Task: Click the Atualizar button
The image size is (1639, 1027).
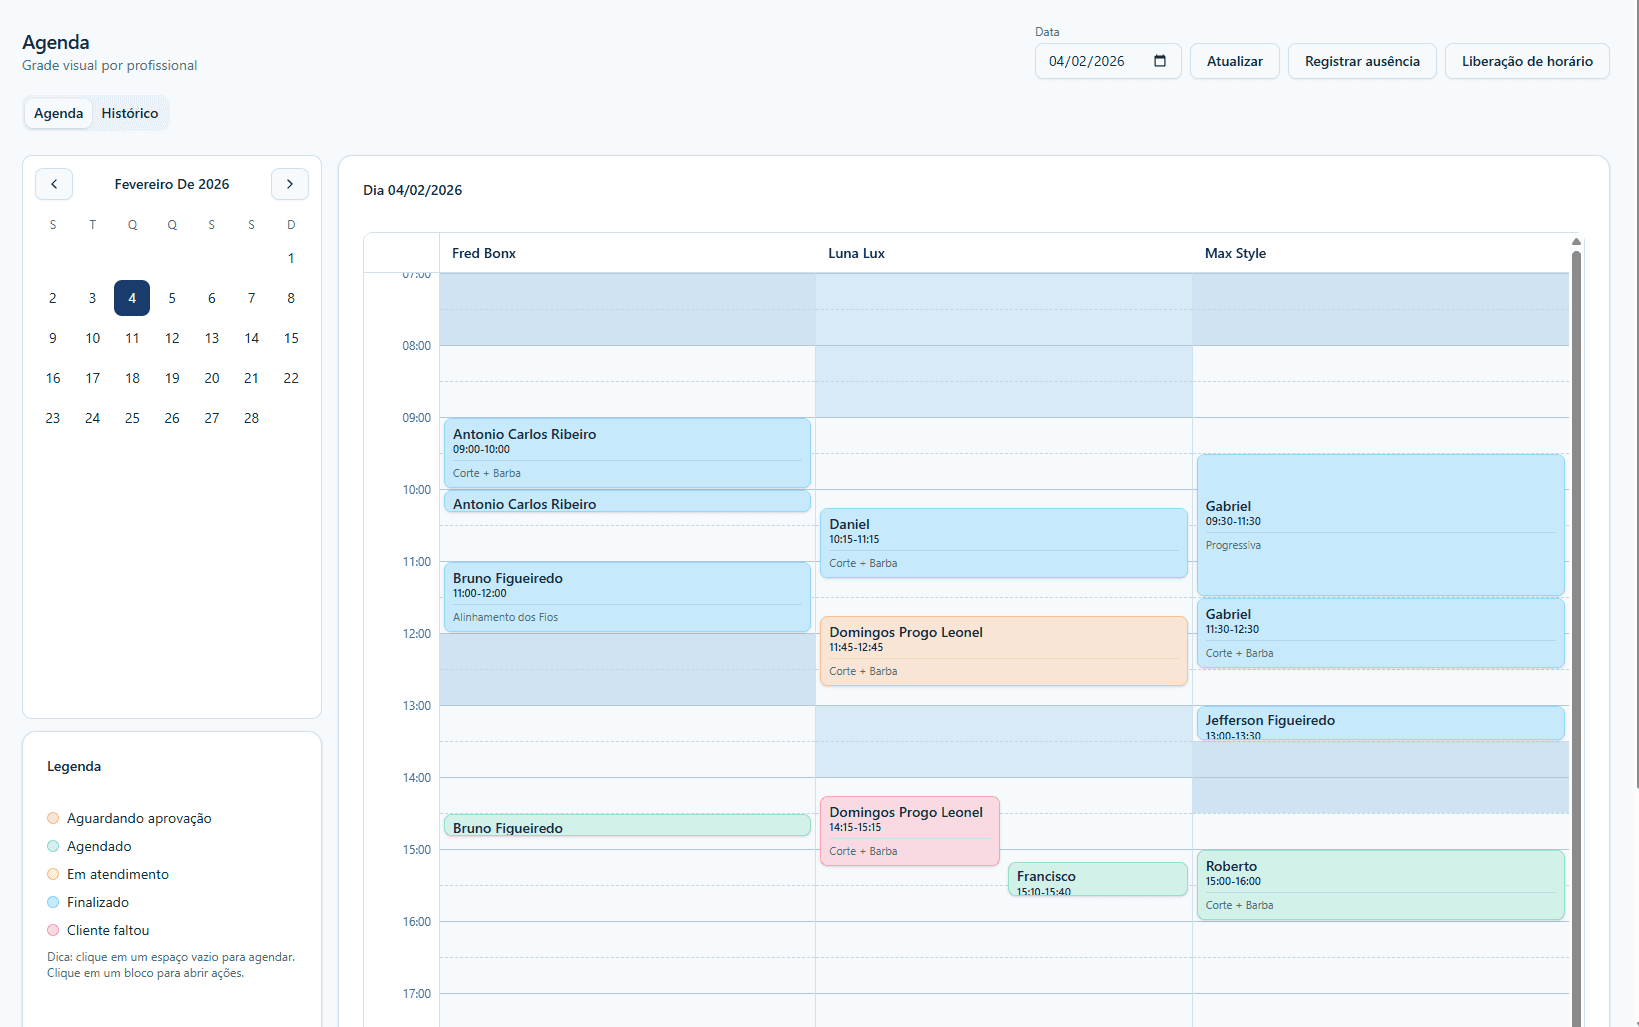Action: pos(1234,61)
